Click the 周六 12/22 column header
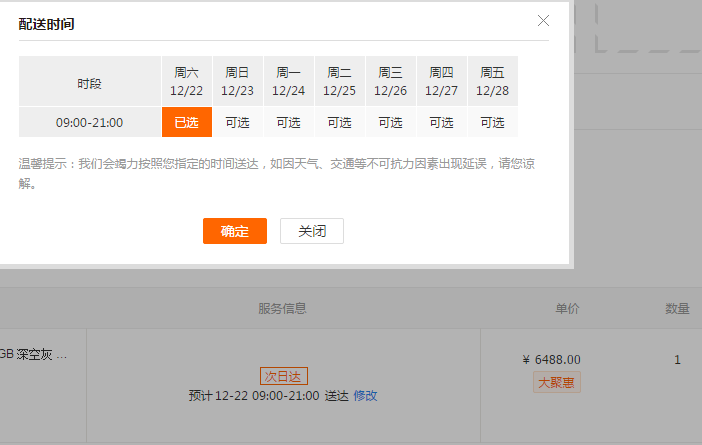Viewport: 702px width, 445px height. (187, 81)
